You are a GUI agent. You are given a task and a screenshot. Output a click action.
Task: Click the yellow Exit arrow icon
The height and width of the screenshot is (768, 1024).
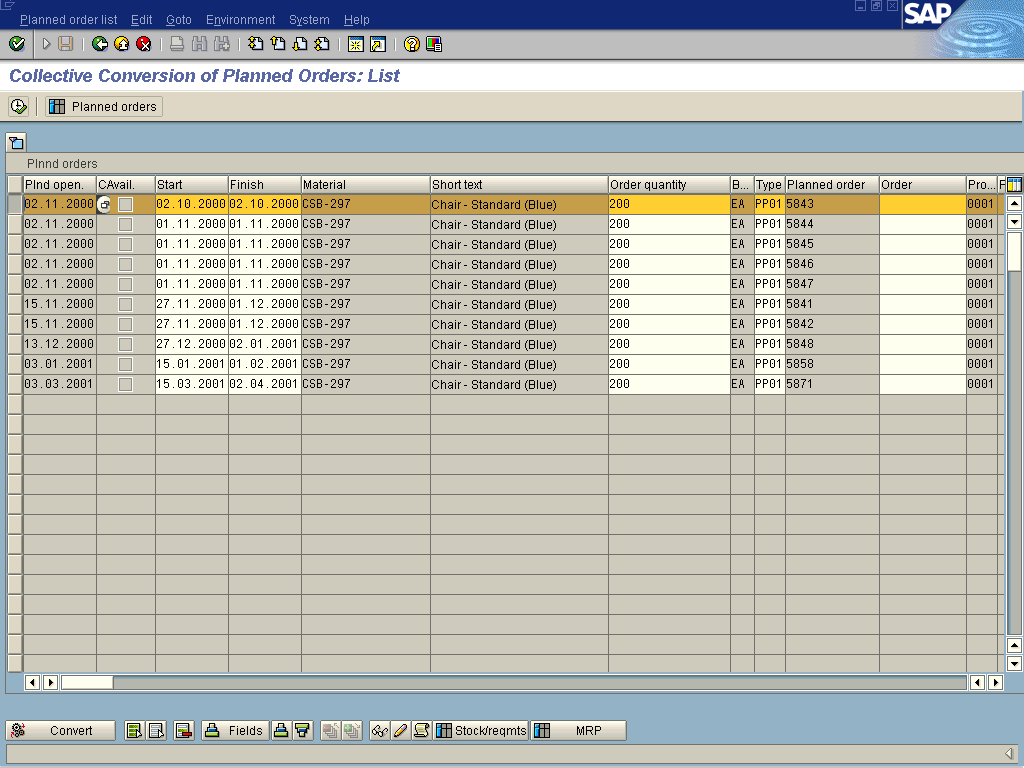(x=121, y=44)
